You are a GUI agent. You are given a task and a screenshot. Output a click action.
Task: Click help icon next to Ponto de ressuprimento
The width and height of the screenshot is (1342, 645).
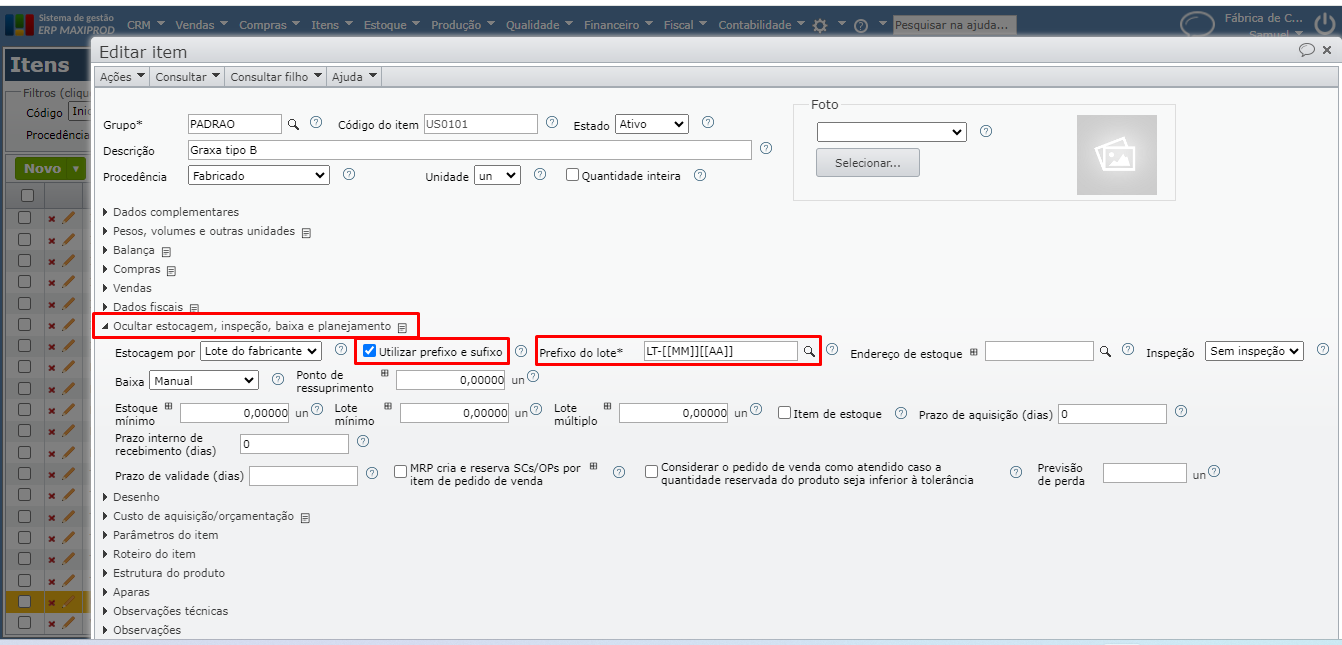533,376
